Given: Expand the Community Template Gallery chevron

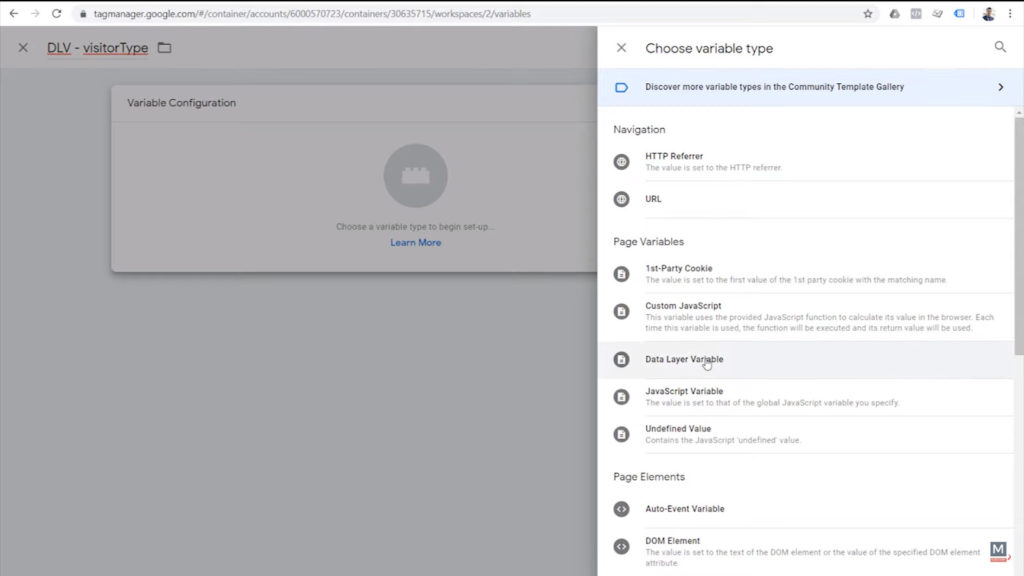Looking at the screenshot, I should tap(1000, 87).
